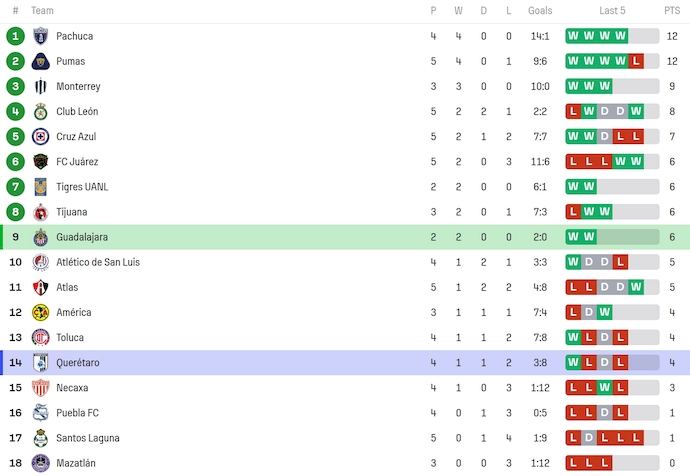Go to the Toluca team page

click(70, 337)
